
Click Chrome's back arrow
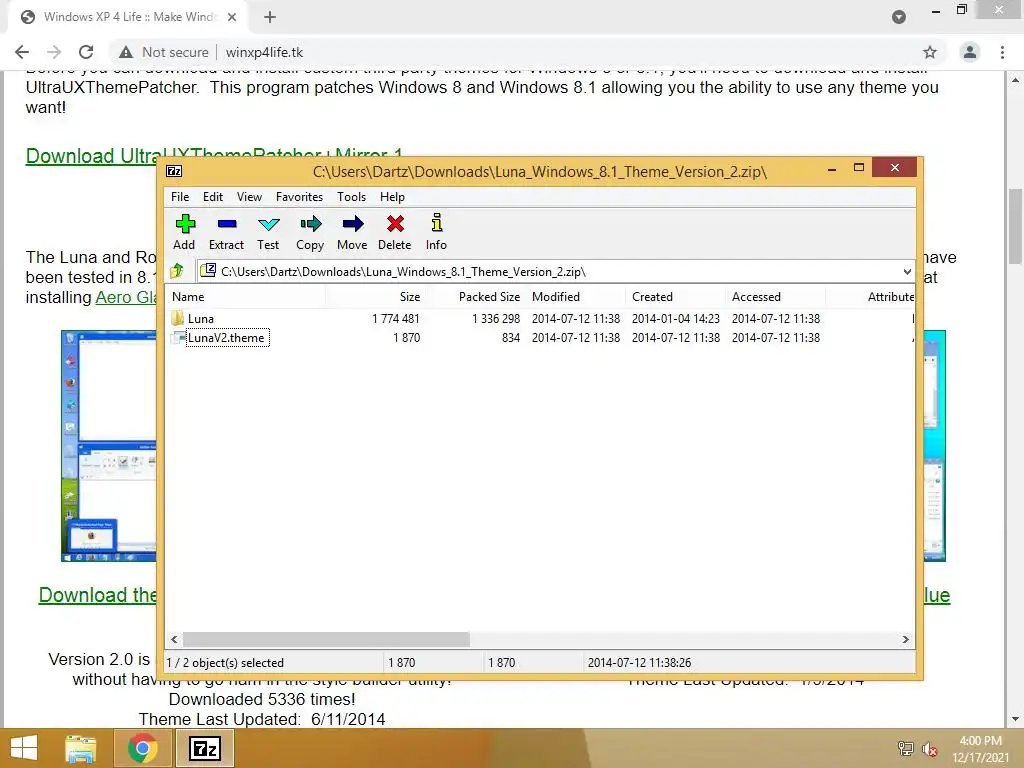22,52
